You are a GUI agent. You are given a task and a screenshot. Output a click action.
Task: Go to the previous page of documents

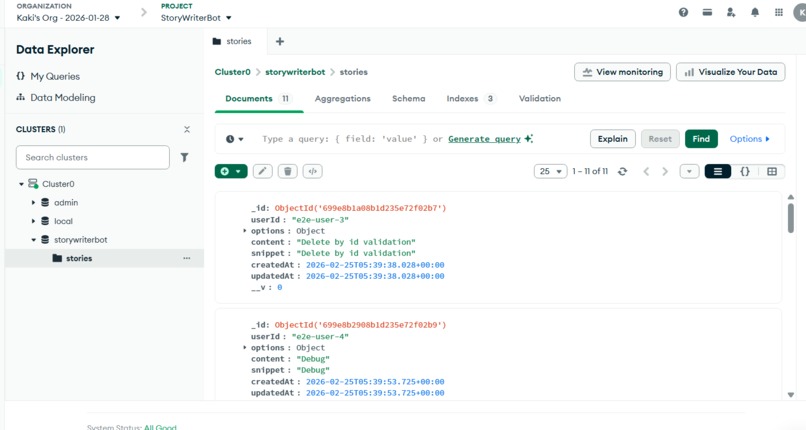[646, 172]
